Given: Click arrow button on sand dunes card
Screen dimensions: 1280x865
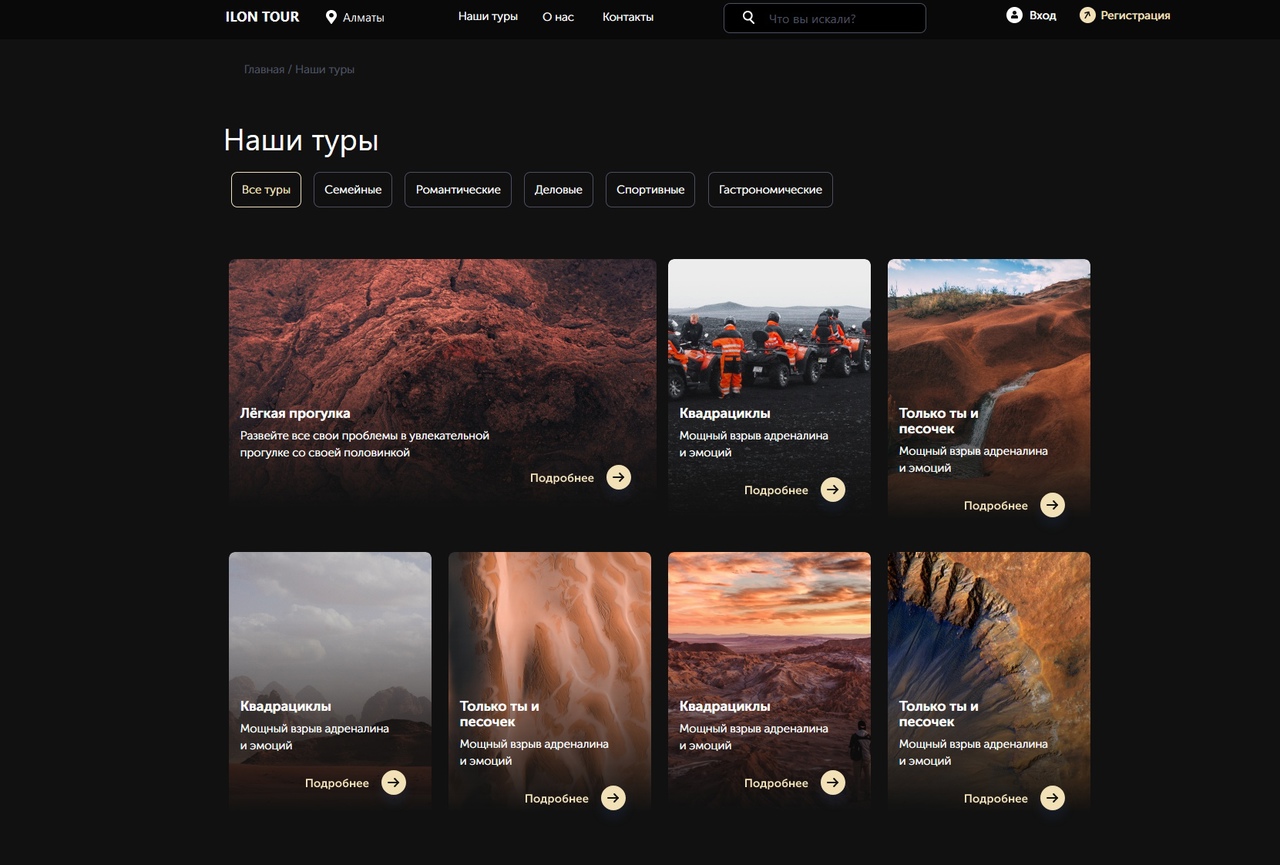Looking at the screenshot, I should coord(613,797).
